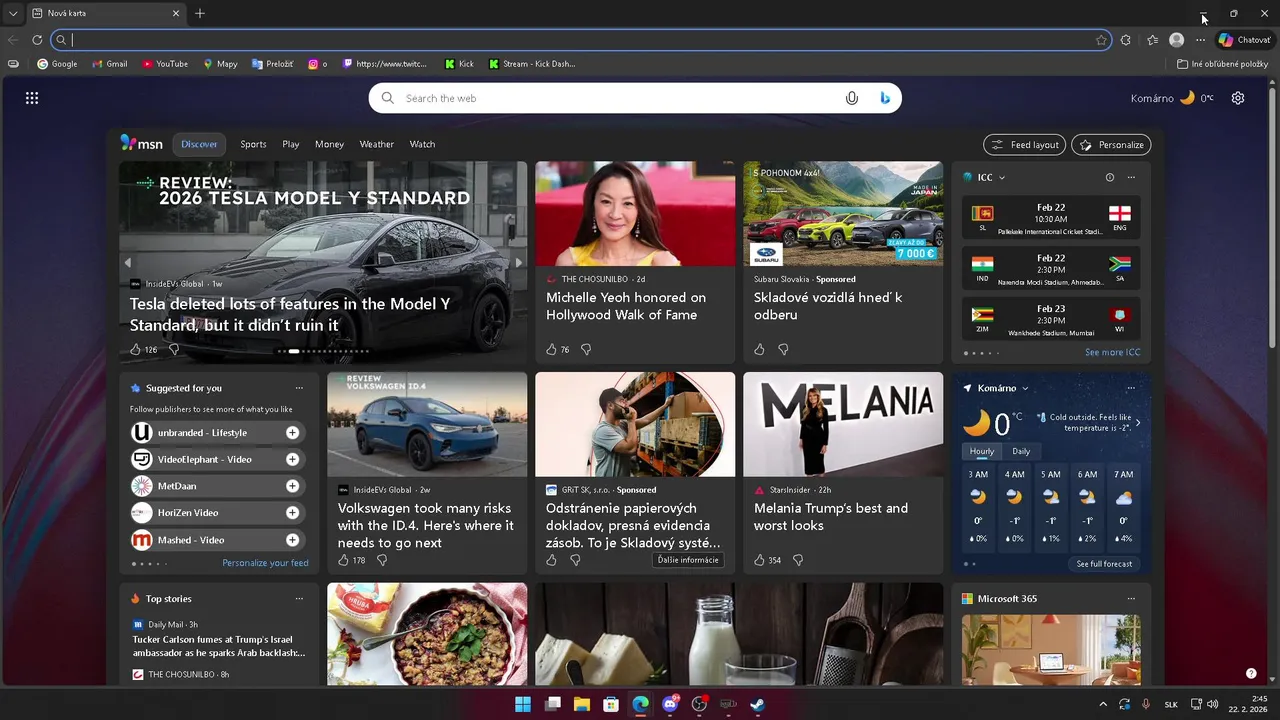
Task: Add page to favorites star icon
Action: pos(1101,40)
